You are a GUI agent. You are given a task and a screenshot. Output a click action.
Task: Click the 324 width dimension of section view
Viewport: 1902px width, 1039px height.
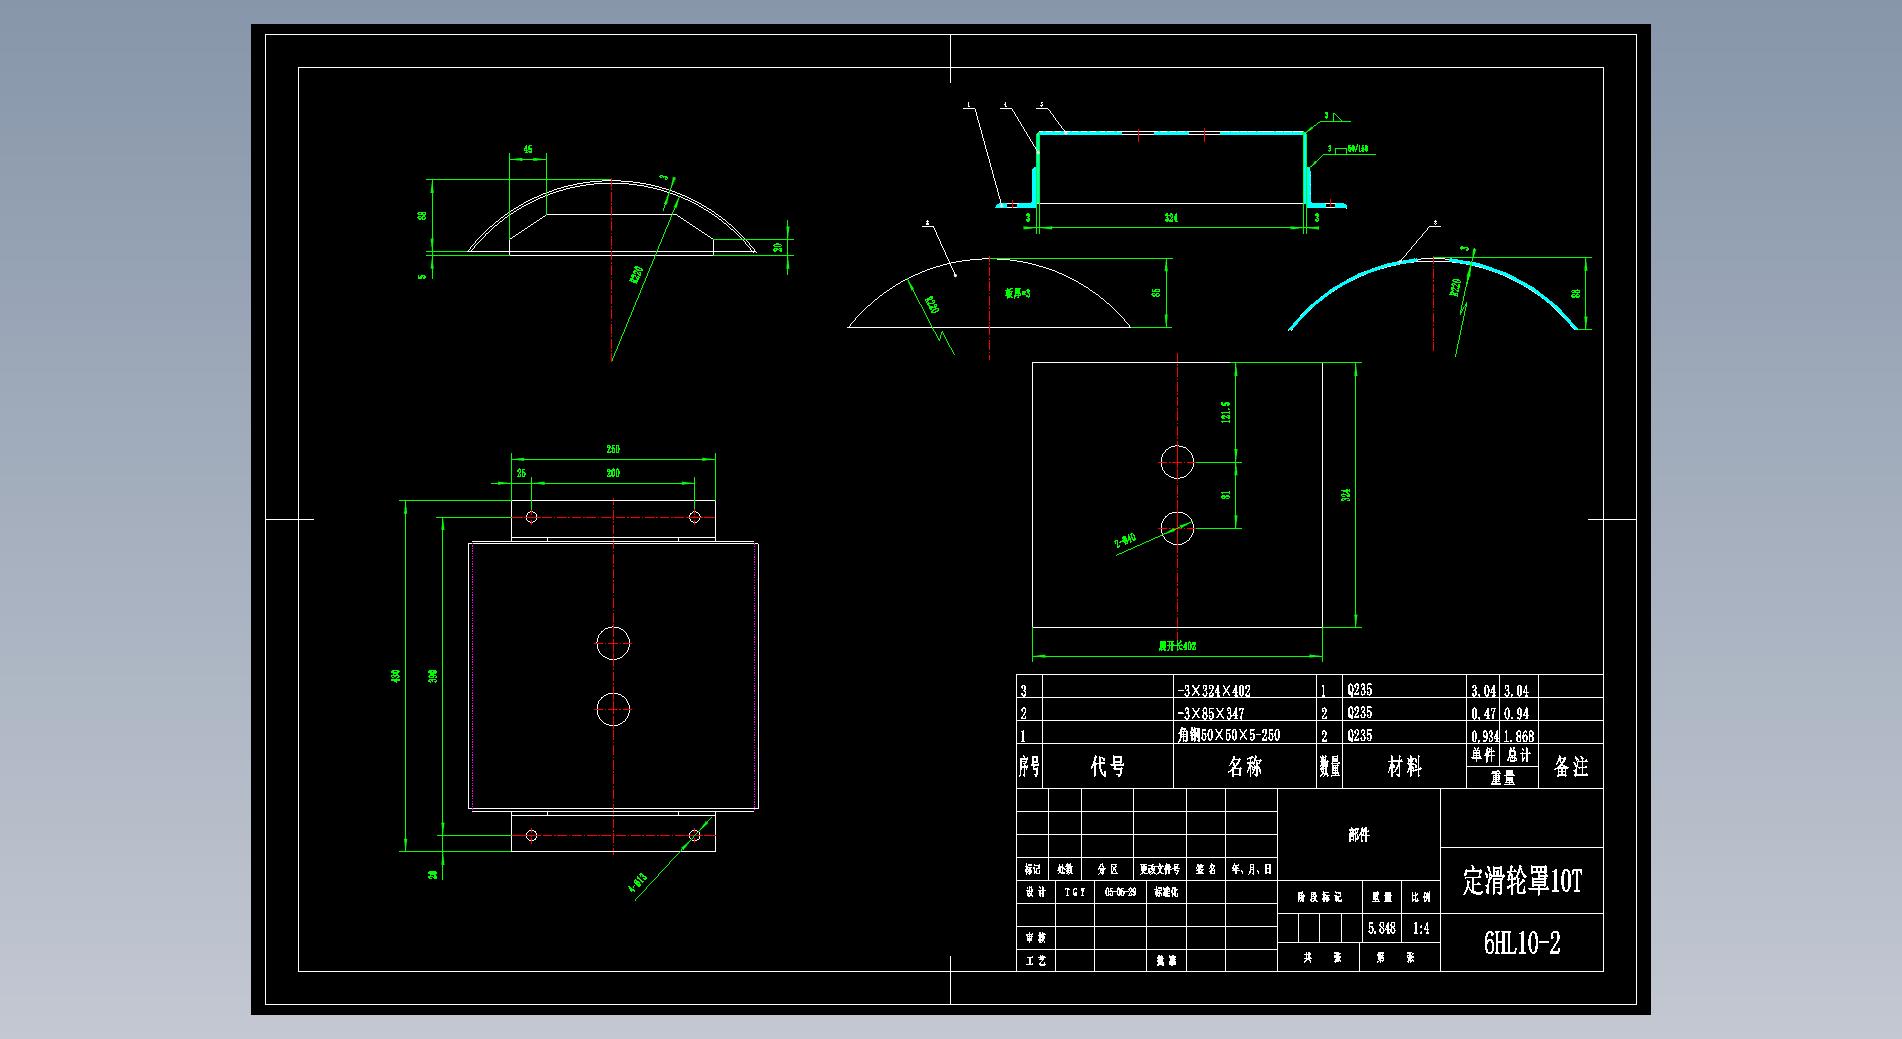[1170, 217]
